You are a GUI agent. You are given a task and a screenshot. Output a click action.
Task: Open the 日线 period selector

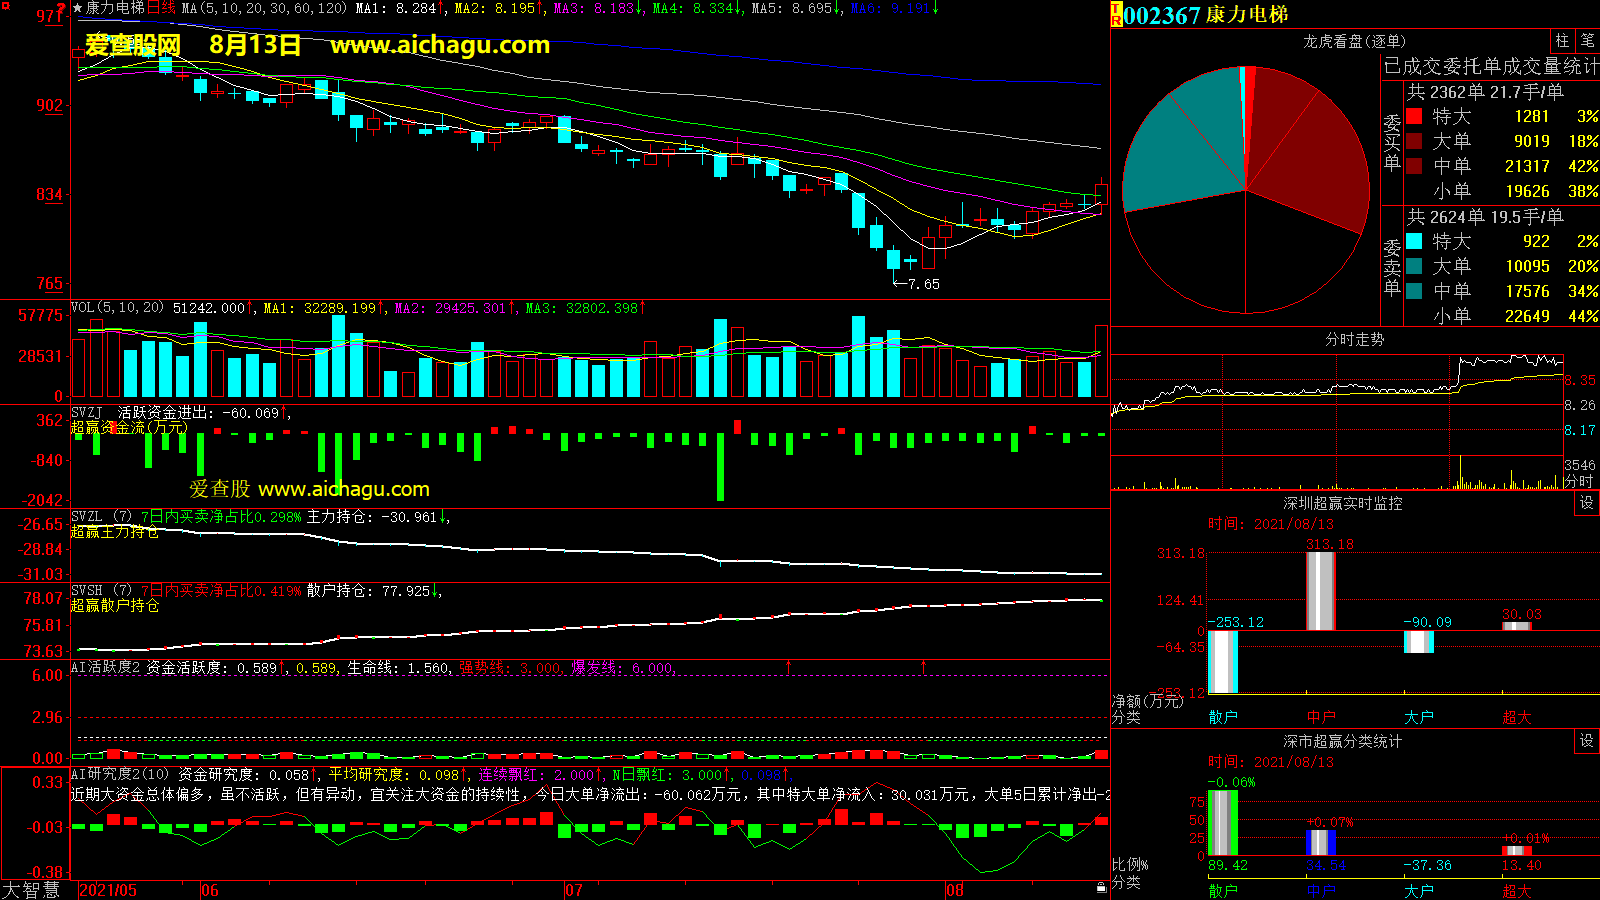pyautogui.click(x=161, y=8)
